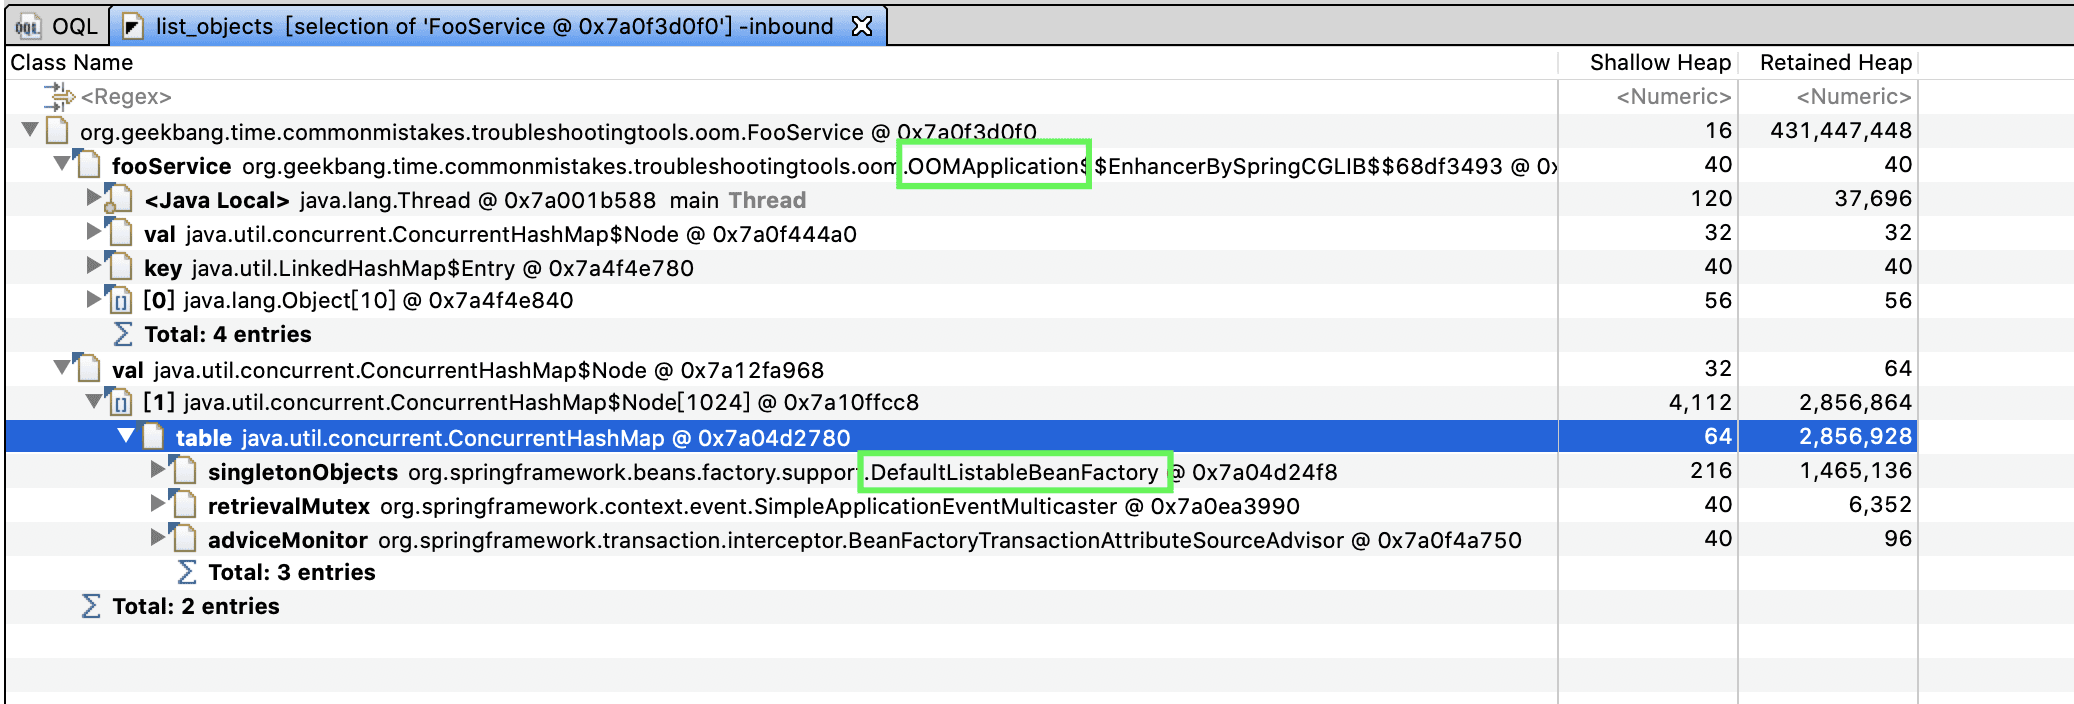Image resolution: width=2074 pixels, height=704 pixels.
Task: Close the list_objects tab
Action: pos(861,26)
